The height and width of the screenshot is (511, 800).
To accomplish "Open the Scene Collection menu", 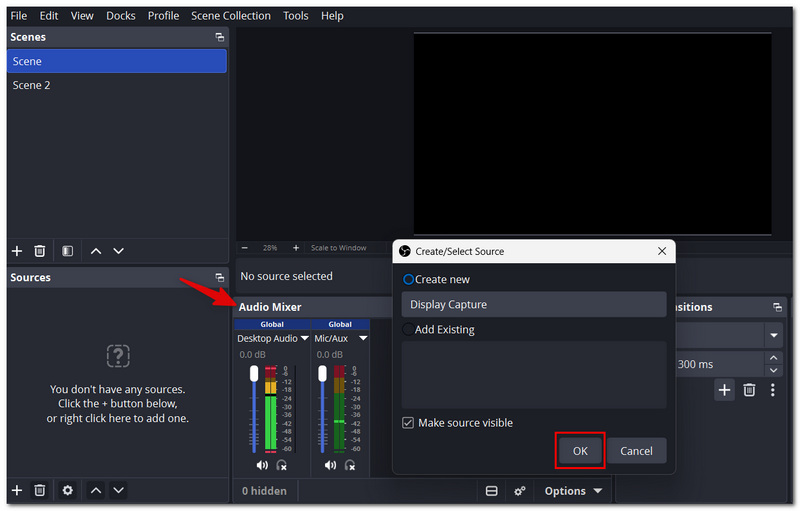I will (231, 16).
